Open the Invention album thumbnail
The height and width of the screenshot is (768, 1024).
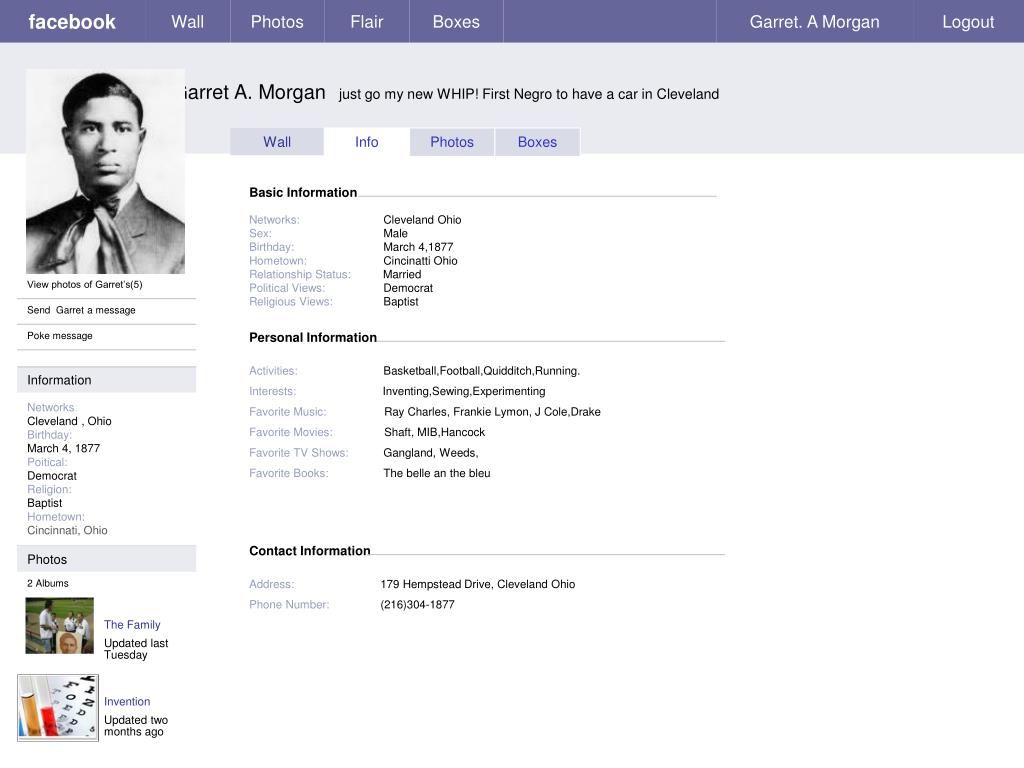pos(58,708)
